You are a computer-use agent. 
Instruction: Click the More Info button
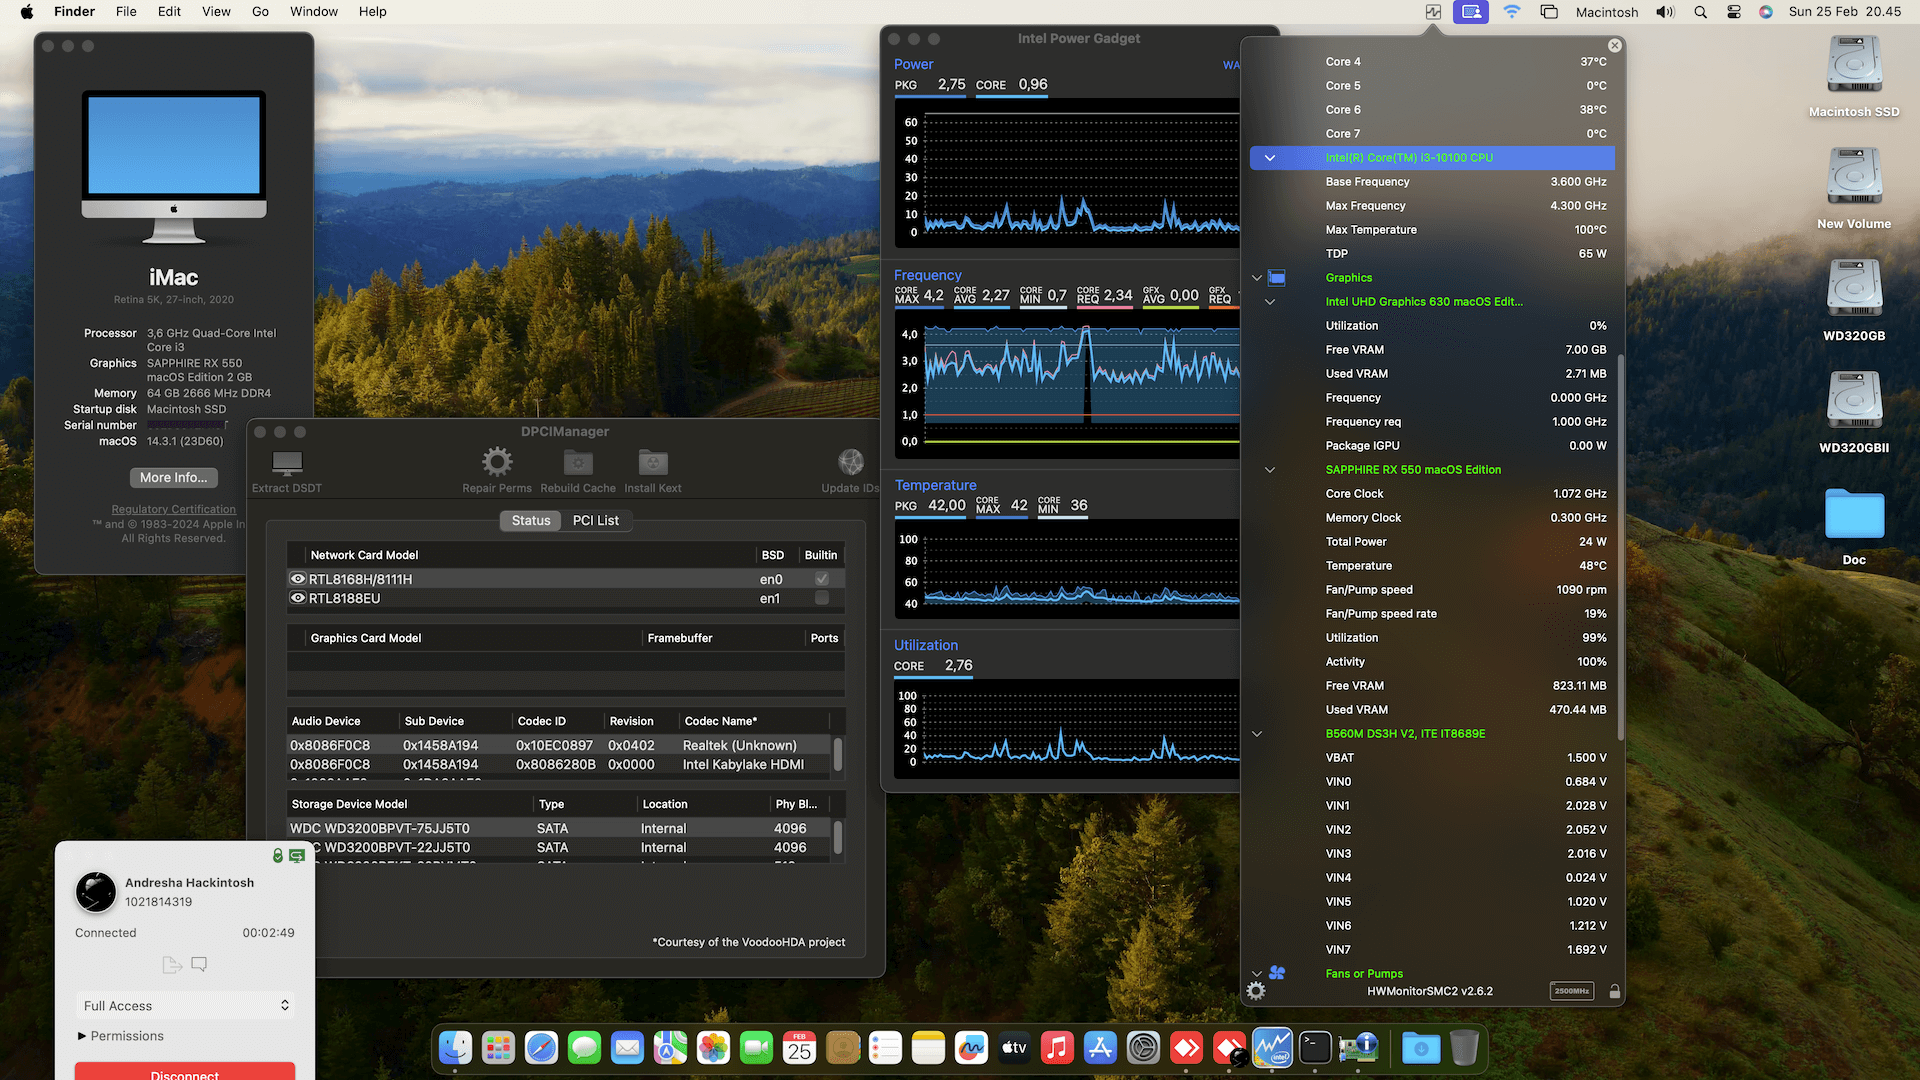click(173, 477)
